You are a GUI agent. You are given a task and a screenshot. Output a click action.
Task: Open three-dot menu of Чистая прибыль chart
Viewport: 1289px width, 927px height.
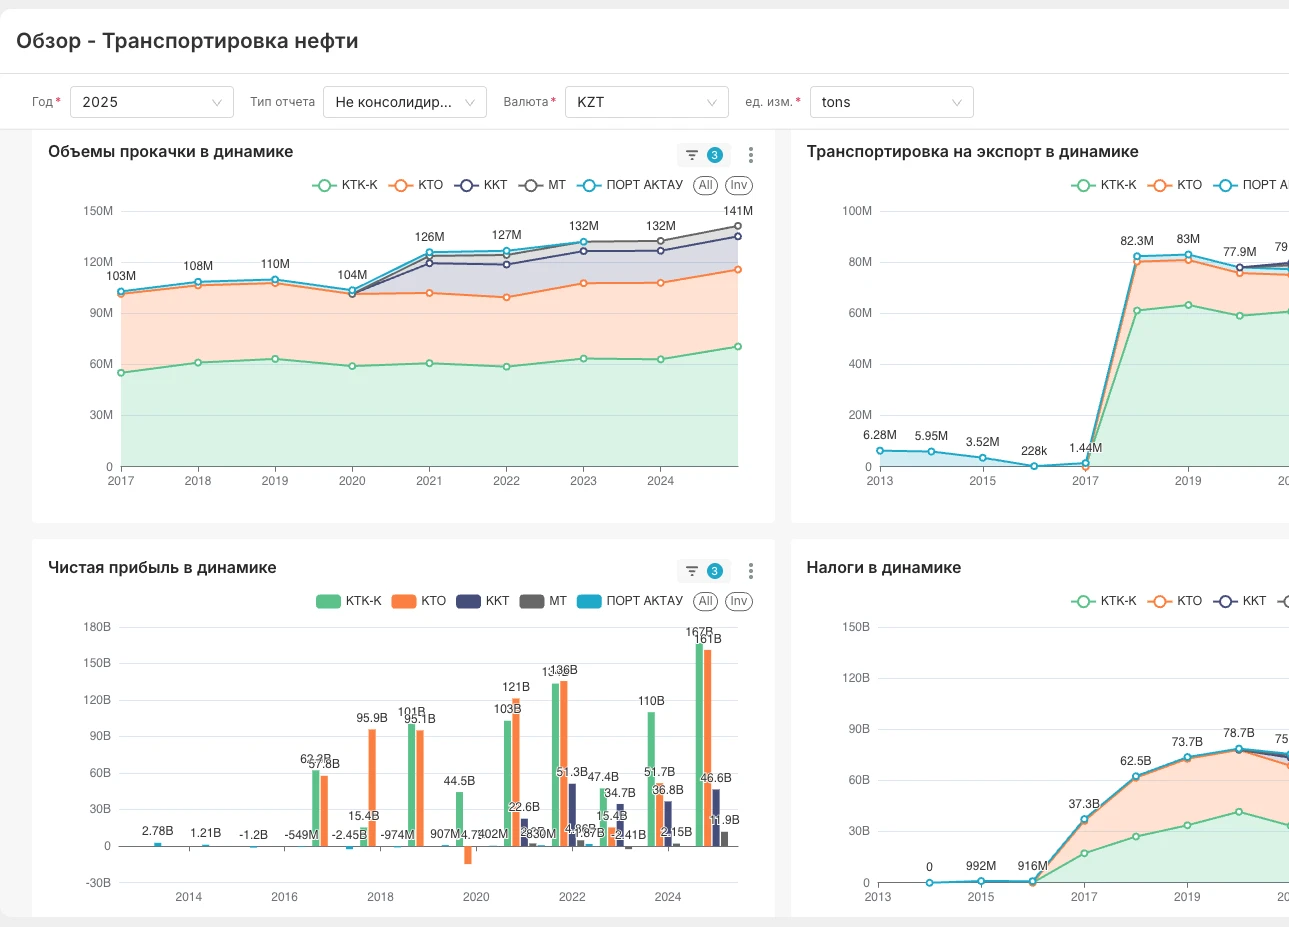pos(751,571)
